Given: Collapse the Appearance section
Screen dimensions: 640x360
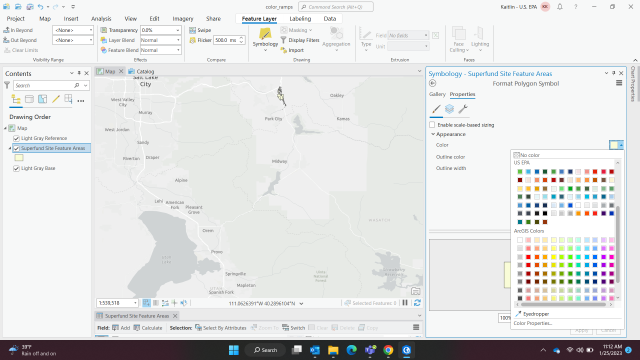Looking at the screenshot, I should click(x=433, y=134).
